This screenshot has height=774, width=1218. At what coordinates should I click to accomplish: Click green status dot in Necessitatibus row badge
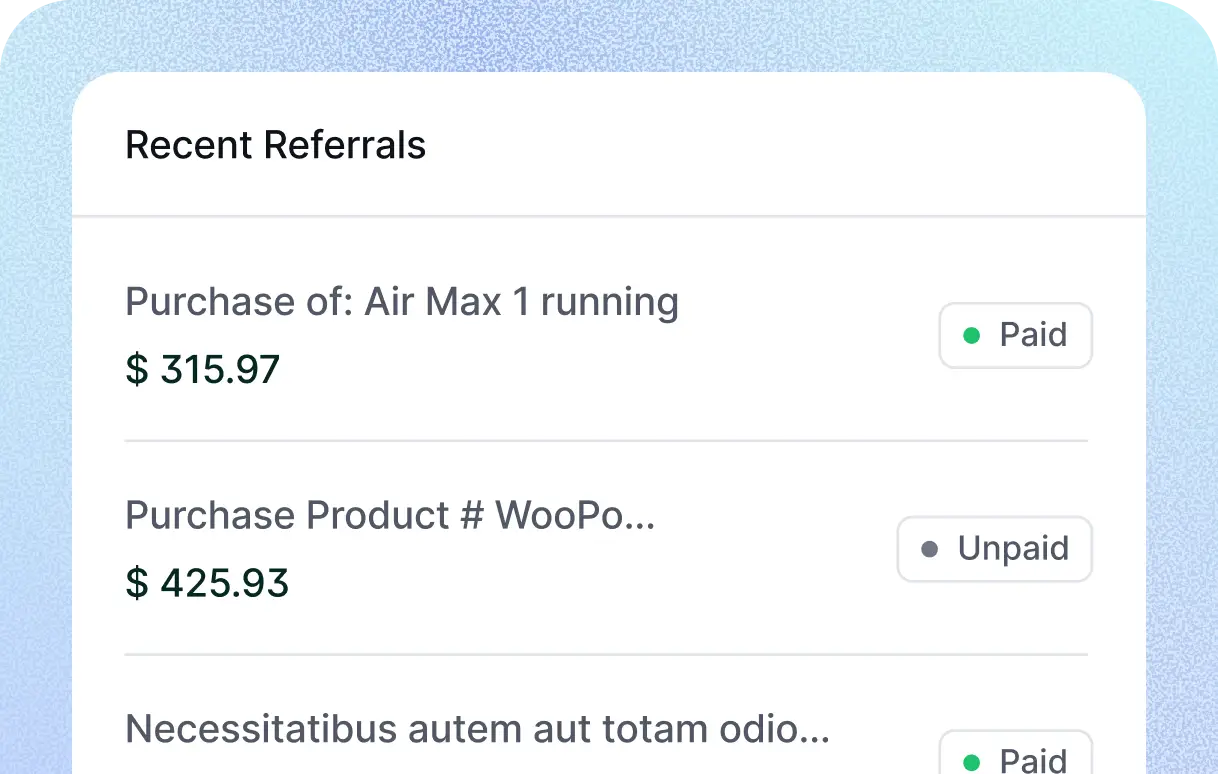[x=970, y=762]
